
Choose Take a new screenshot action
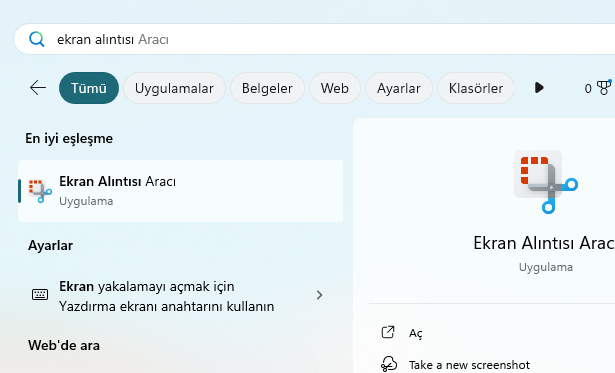pyautogui.click(x=469, y=365)
